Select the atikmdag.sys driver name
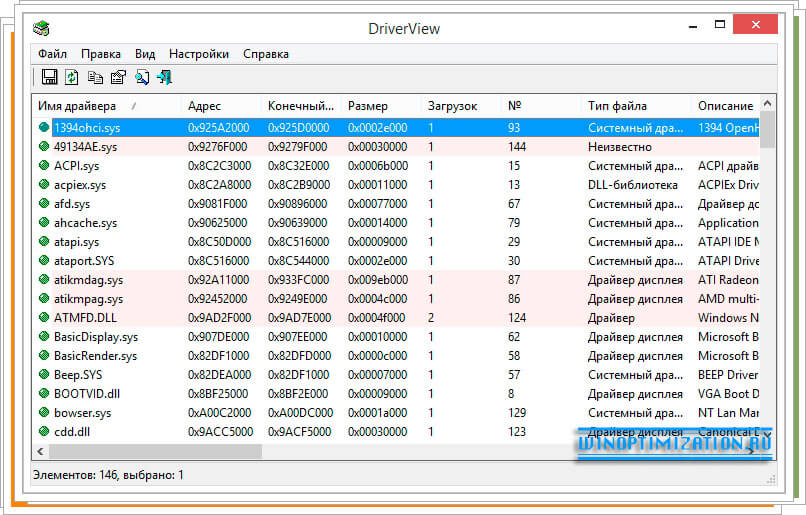 click(88, 280)
